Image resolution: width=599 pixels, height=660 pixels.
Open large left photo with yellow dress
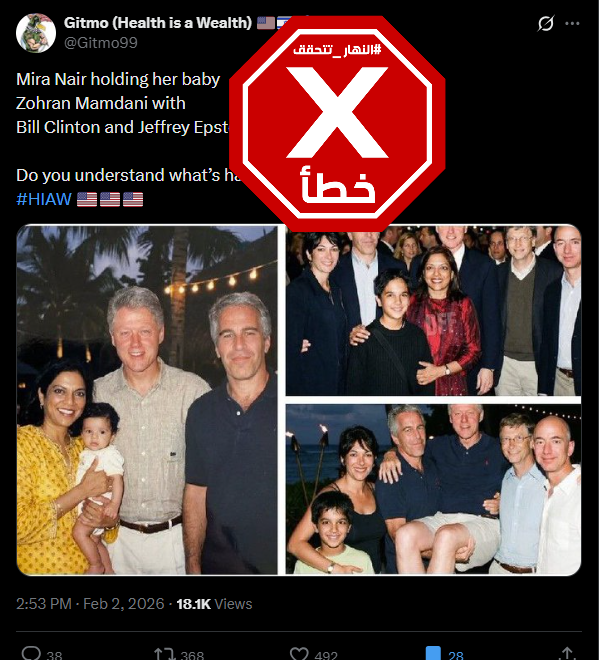coord(147,400)
